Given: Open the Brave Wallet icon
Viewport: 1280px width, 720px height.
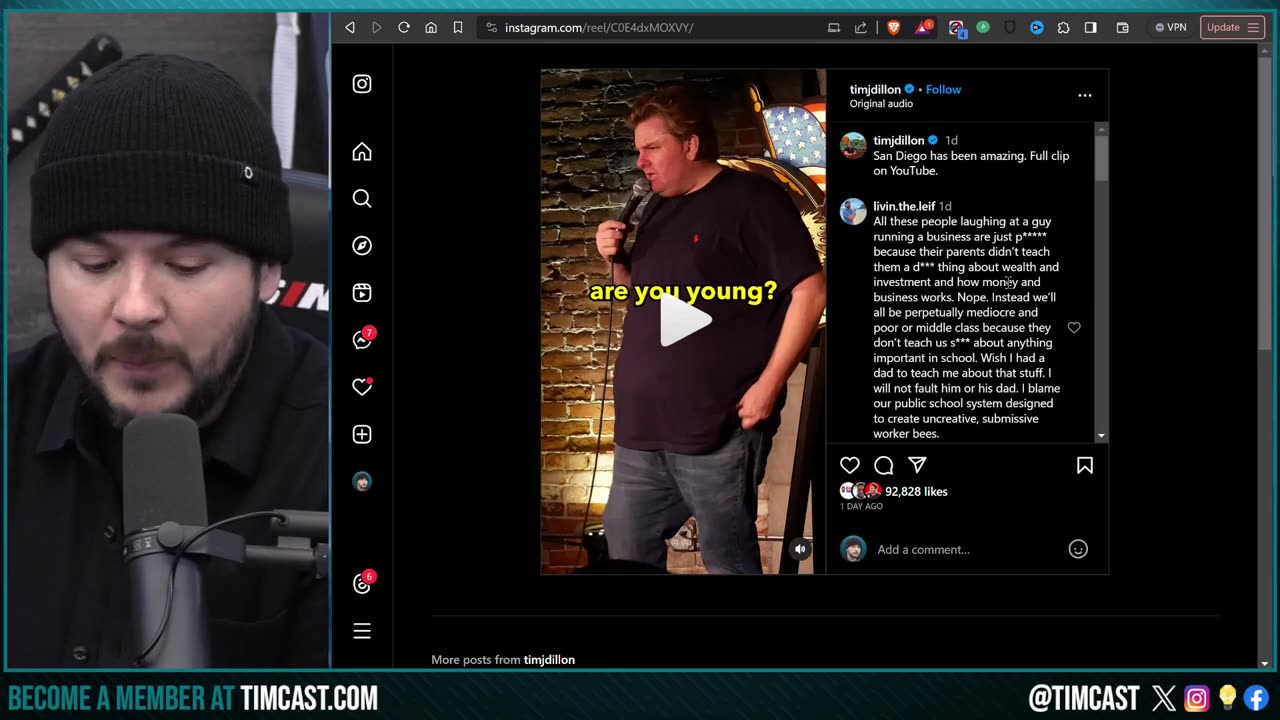Looking at the screenshot, I should tap(1122, 28).
